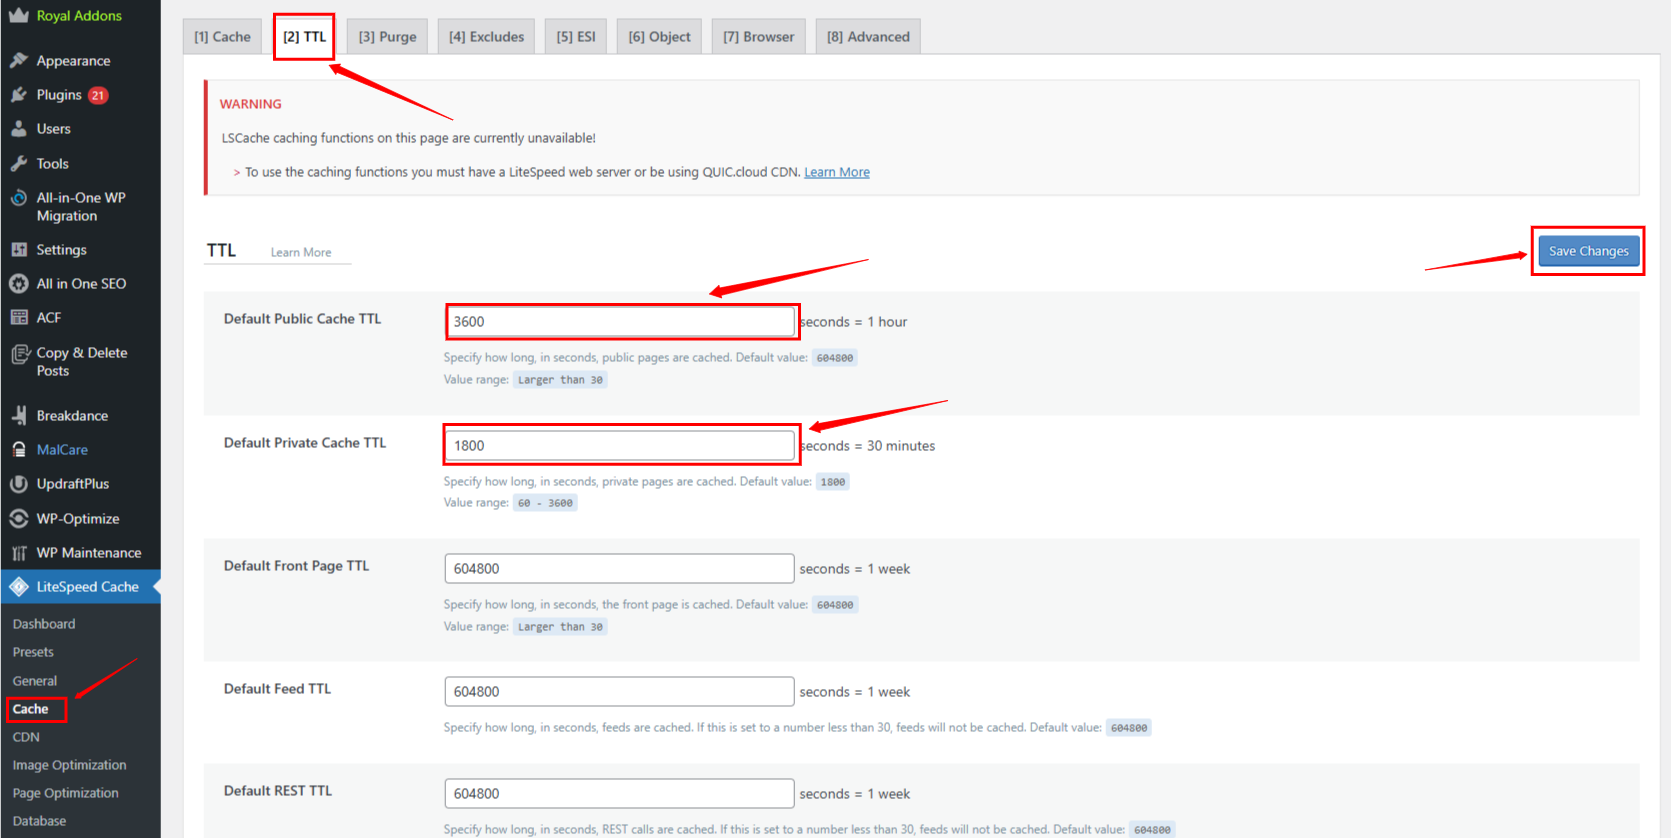Click the Plugins plug icon
Image resolution: width=1671 pixels, height=838 pixels.
18,95
